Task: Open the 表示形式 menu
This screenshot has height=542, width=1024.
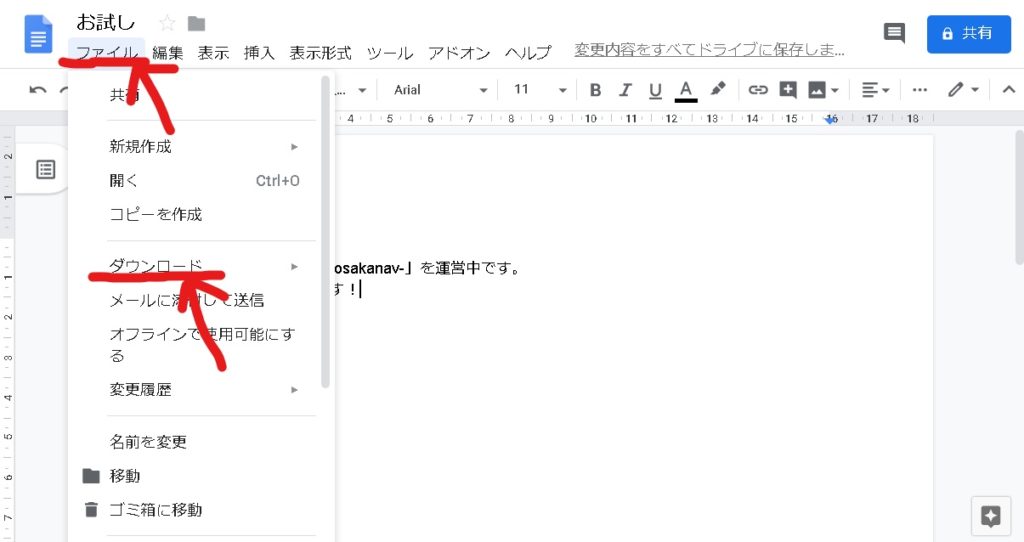Action: (320, 52)
